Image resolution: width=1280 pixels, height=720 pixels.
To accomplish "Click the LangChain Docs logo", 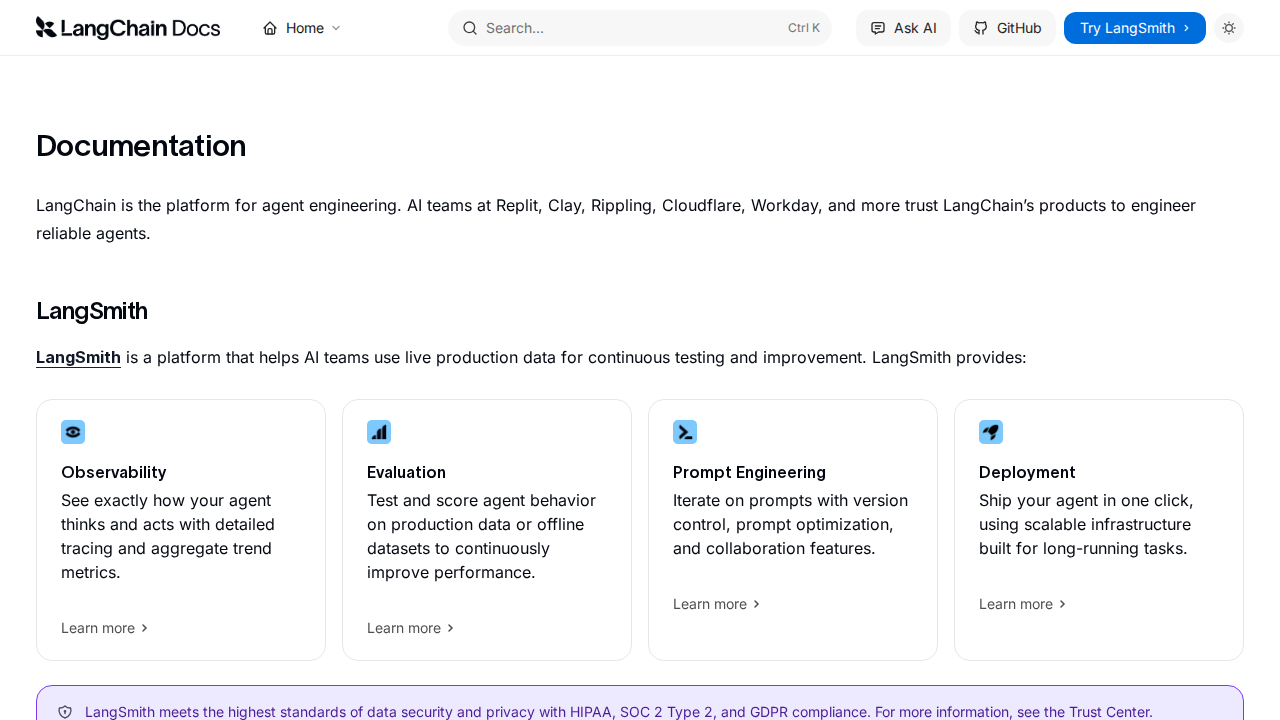I will (128, 28).
